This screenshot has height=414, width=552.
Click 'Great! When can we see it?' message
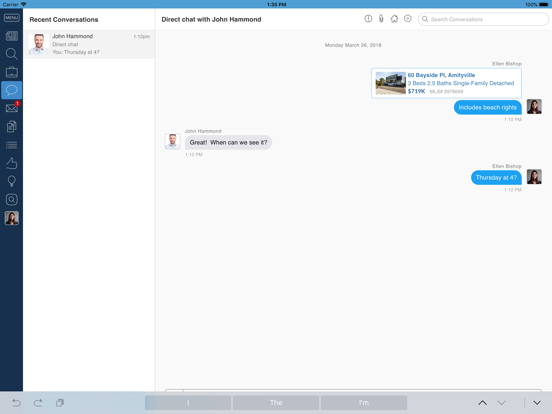click(228, 142)
